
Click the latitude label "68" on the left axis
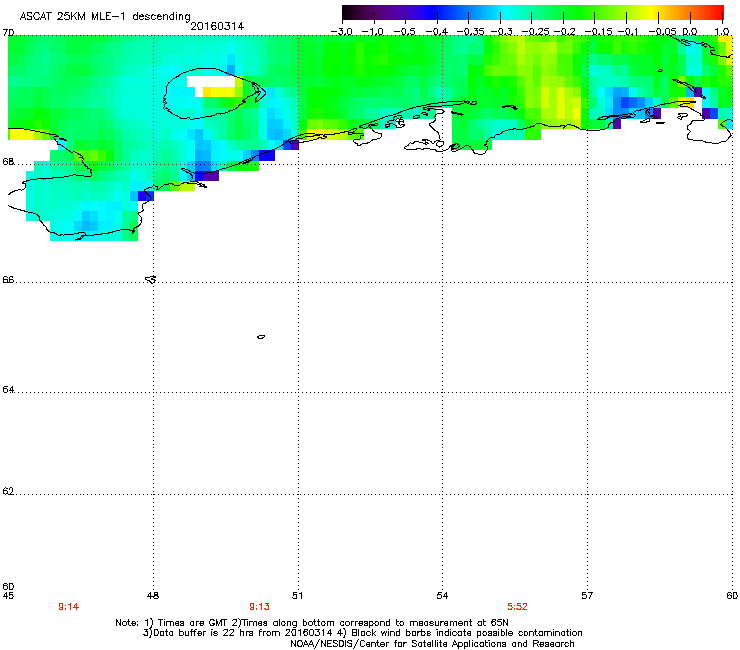pyautogui.click(x=8, y=162)
